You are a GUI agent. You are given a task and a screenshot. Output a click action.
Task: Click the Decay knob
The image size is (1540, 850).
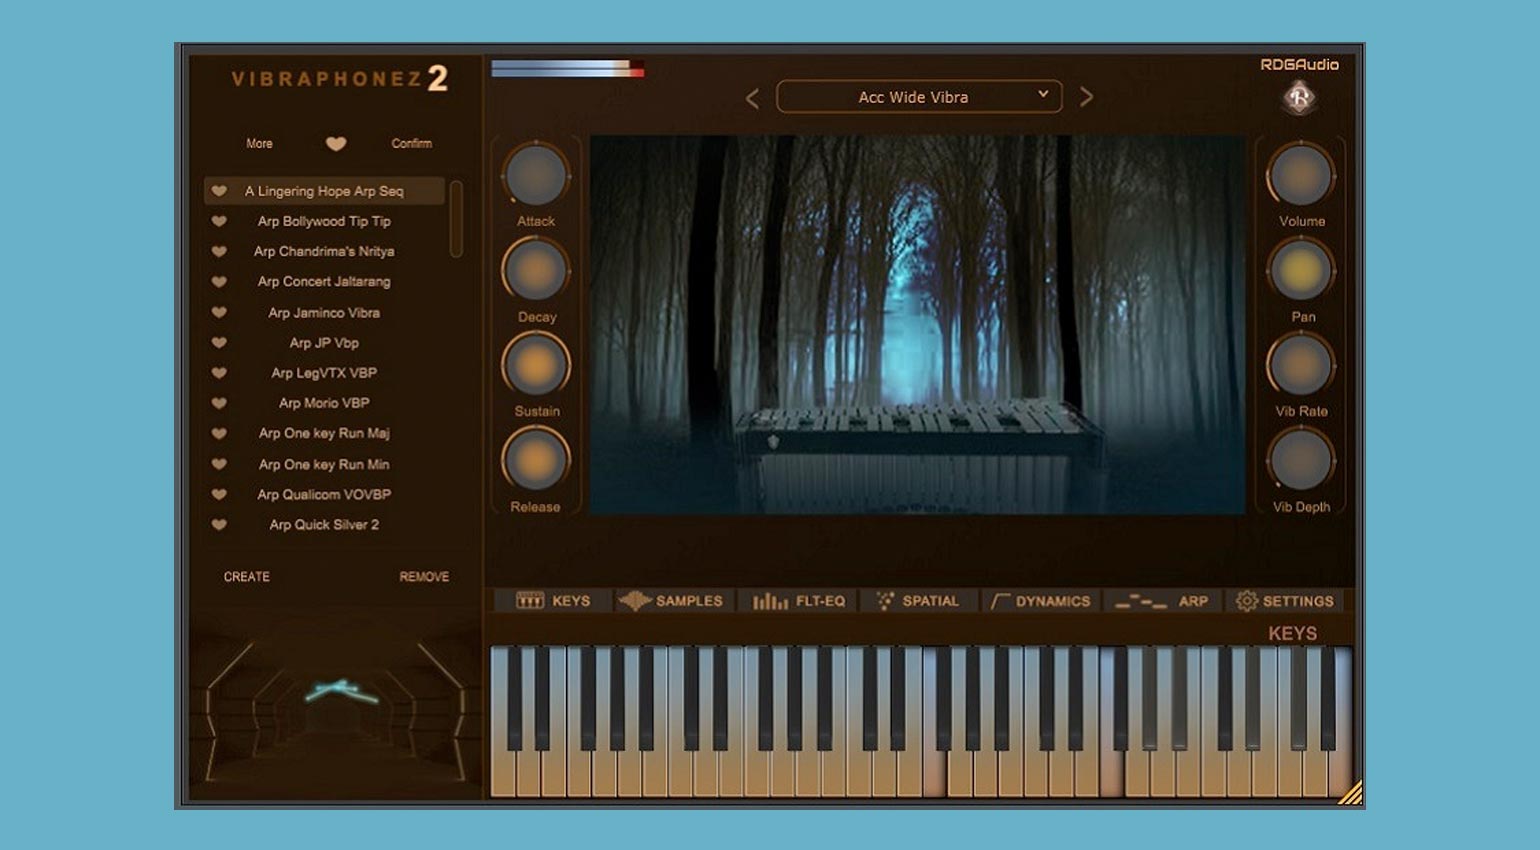[x=536, y=271]
